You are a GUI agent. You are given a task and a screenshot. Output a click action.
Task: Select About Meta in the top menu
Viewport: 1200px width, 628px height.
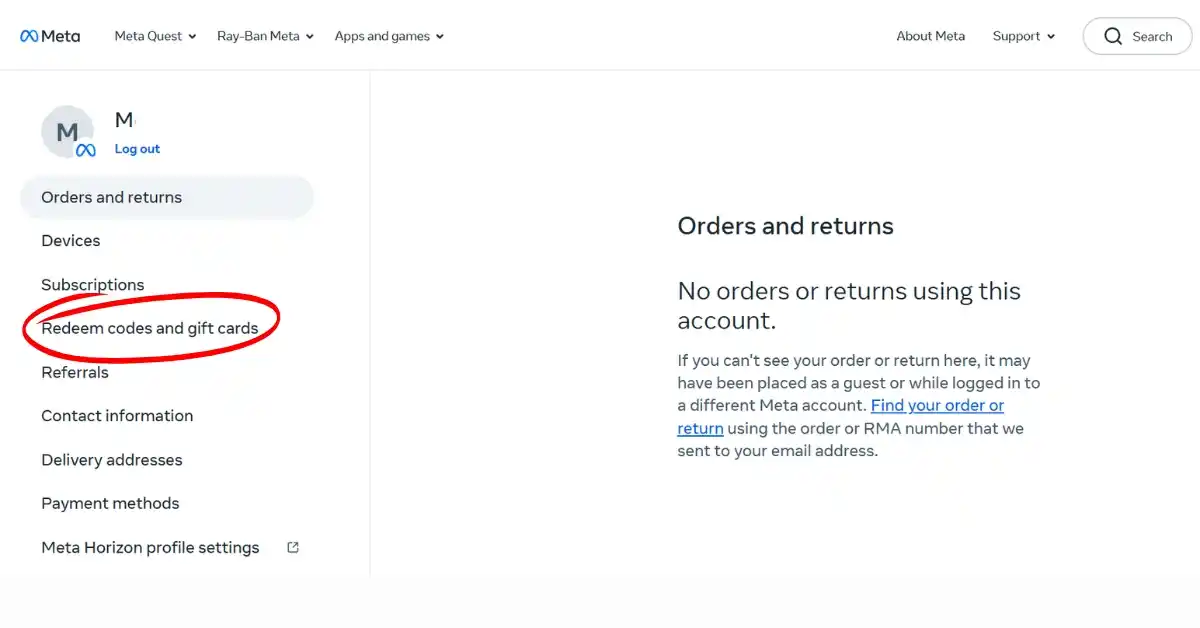(930, 35)
